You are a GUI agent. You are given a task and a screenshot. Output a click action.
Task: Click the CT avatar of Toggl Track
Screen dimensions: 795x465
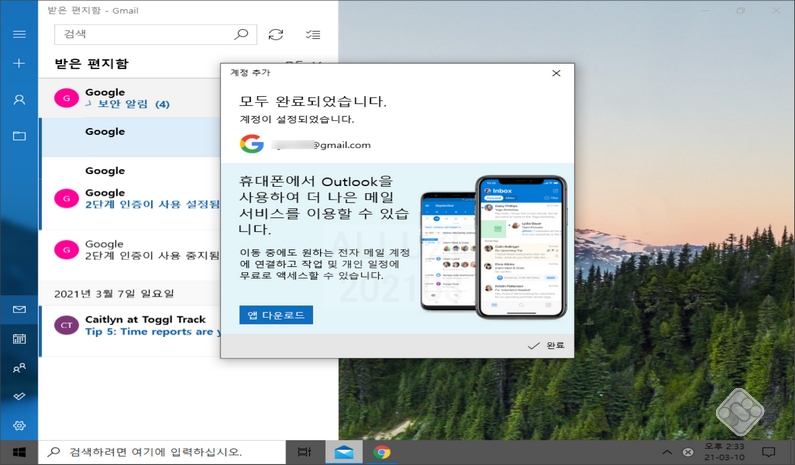tap(66, 325)
